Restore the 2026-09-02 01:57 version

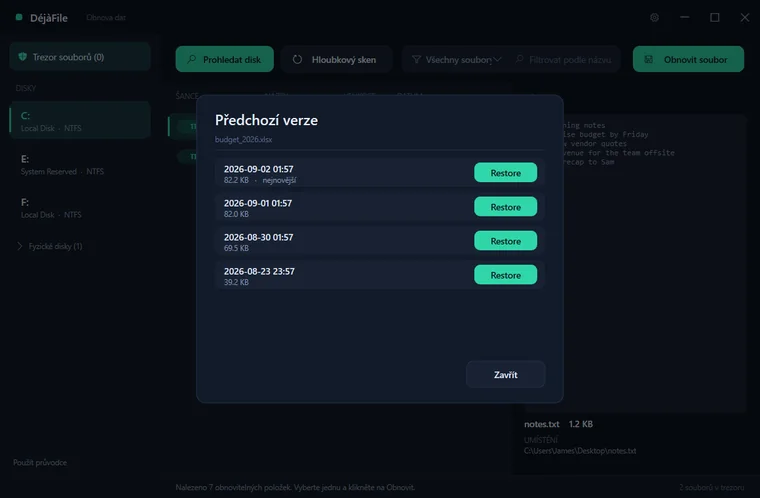point(505,173)
